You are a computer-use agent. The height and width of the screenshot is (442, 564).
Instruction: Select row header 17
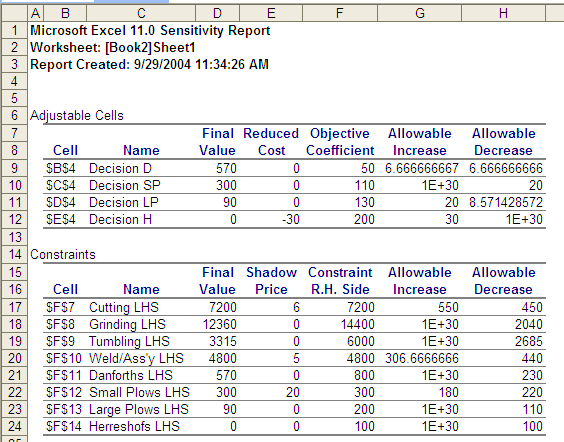[14, 307]
